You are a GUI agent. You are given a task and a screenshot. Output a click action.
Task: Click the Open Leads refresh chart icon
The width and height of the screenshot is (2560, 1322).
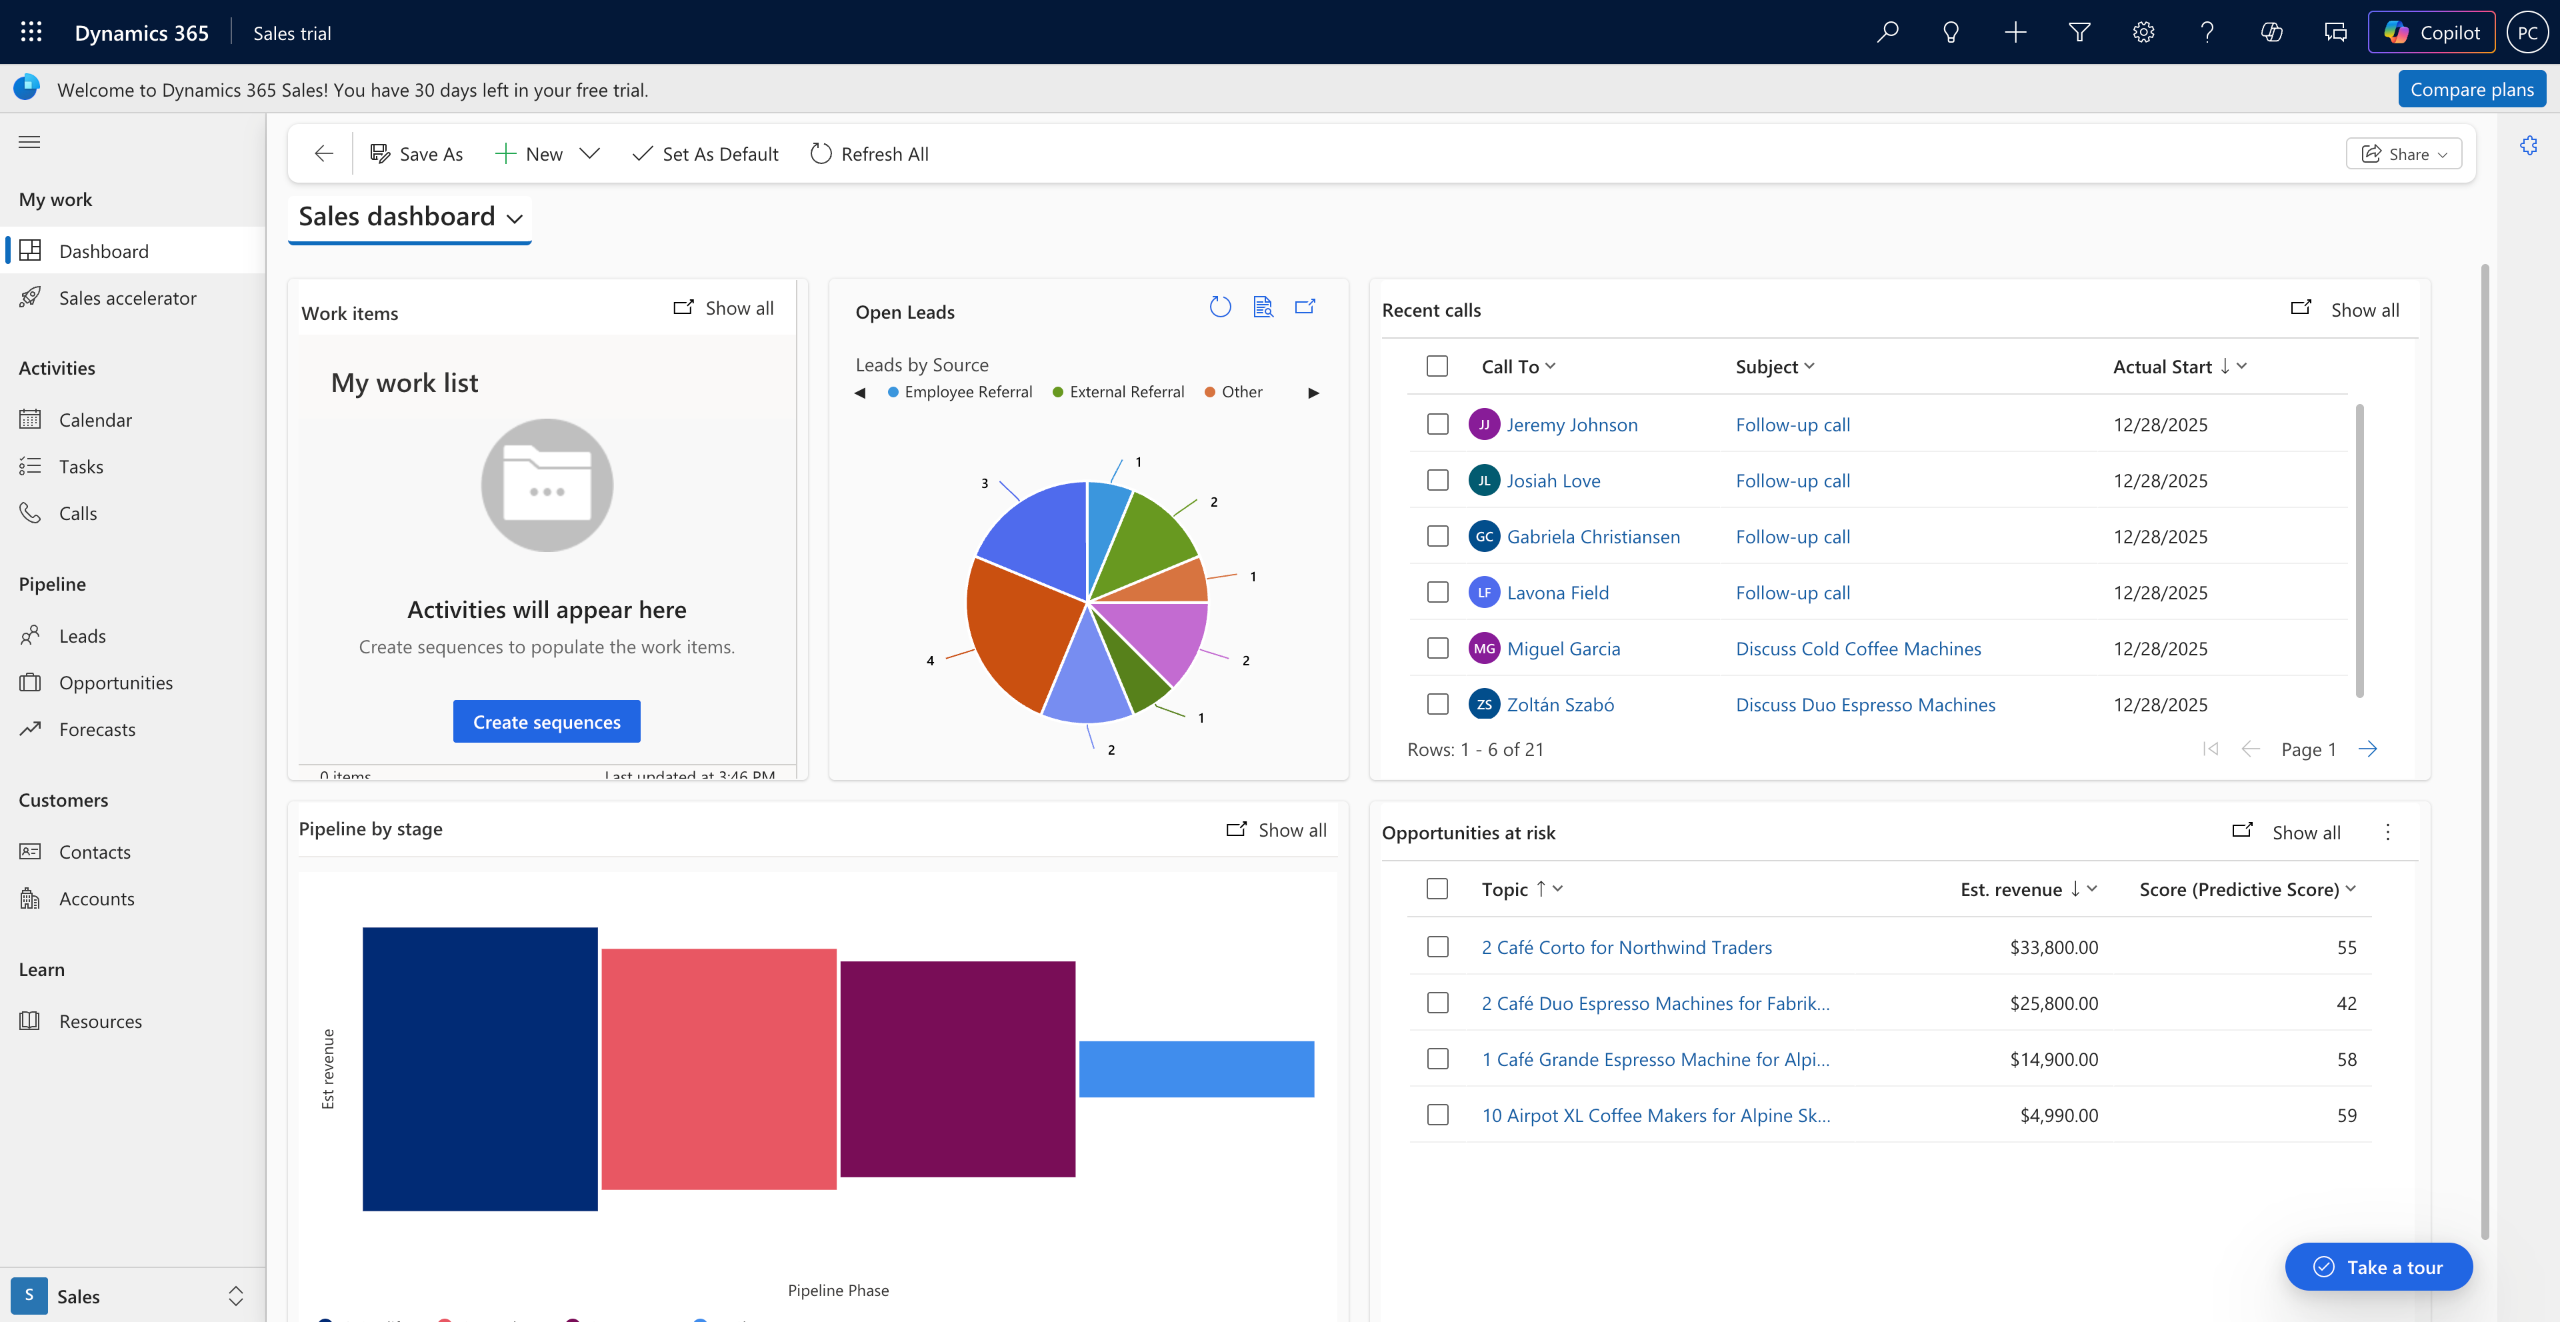click(x=1220, y=307)
